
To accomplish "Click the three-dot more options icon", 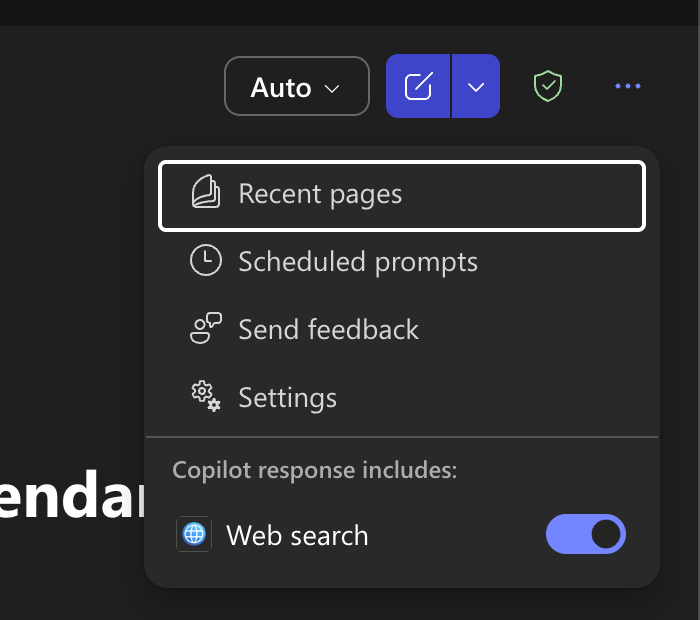I will pos(628,86).
